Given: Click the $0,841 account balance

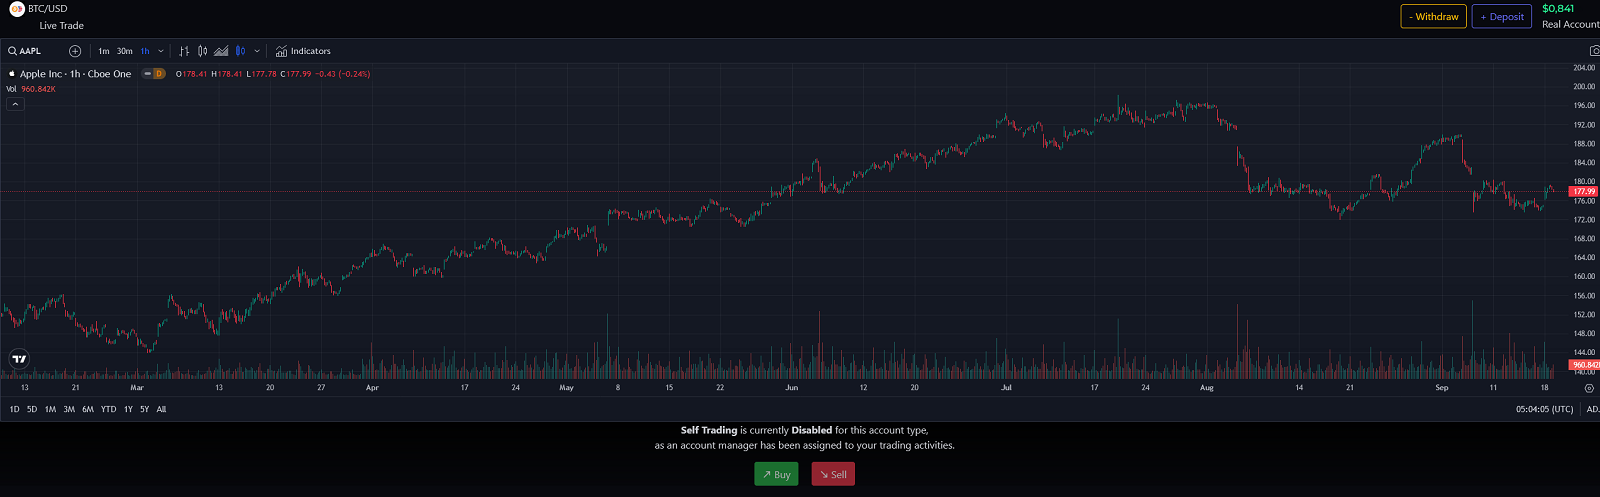Looking at the screenshot, I should 1558,9.
